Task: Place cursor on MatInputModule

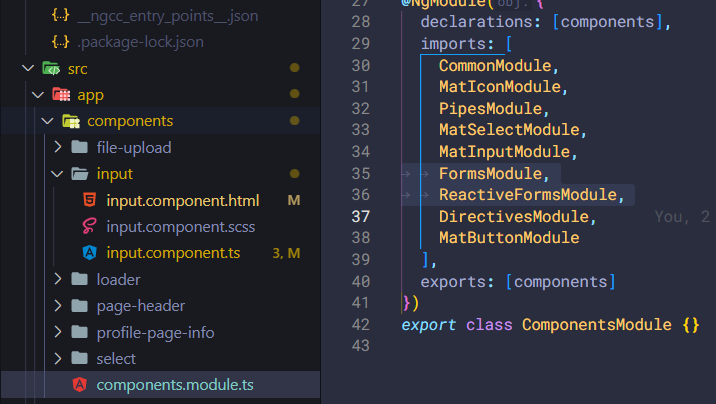Action: coord(505,152)
